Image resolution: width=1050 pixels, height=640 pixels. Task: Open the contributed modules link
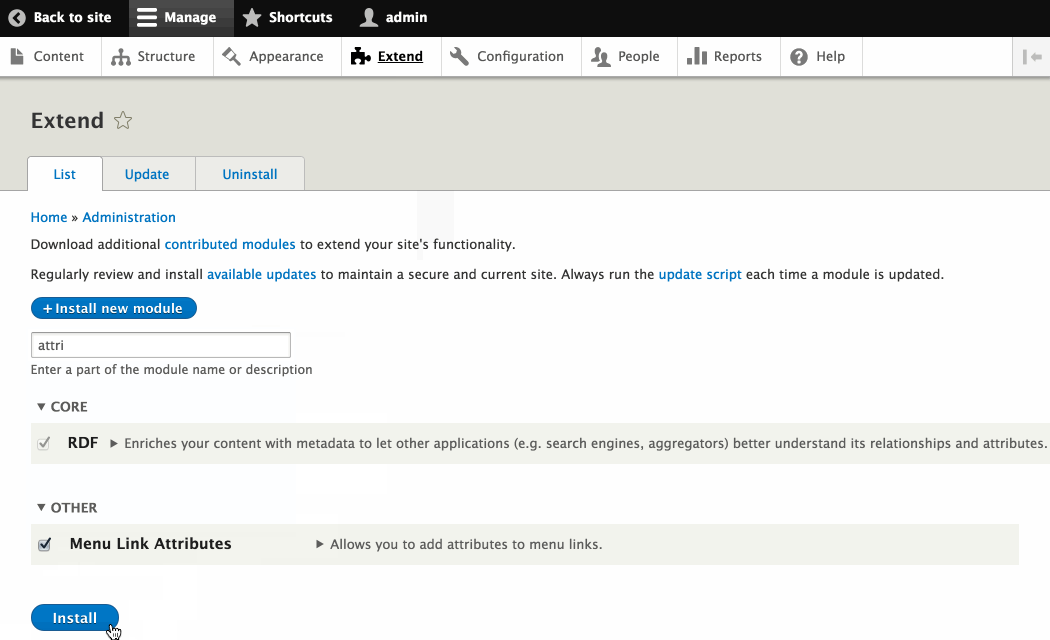point(230,244)
